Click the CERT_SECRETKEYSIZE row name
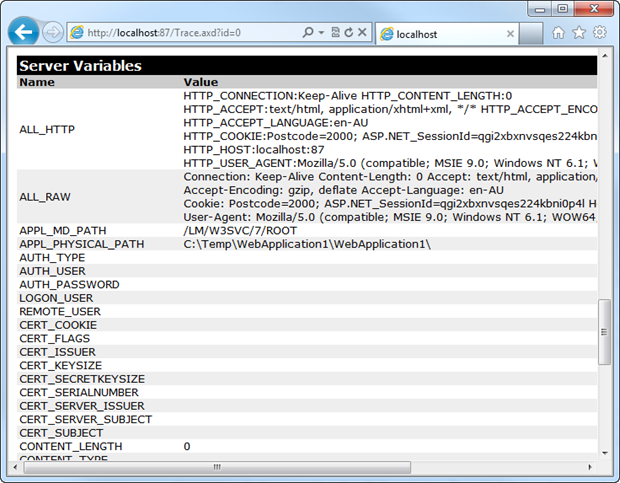Viewport: 620px width, 483px height. 82,379
